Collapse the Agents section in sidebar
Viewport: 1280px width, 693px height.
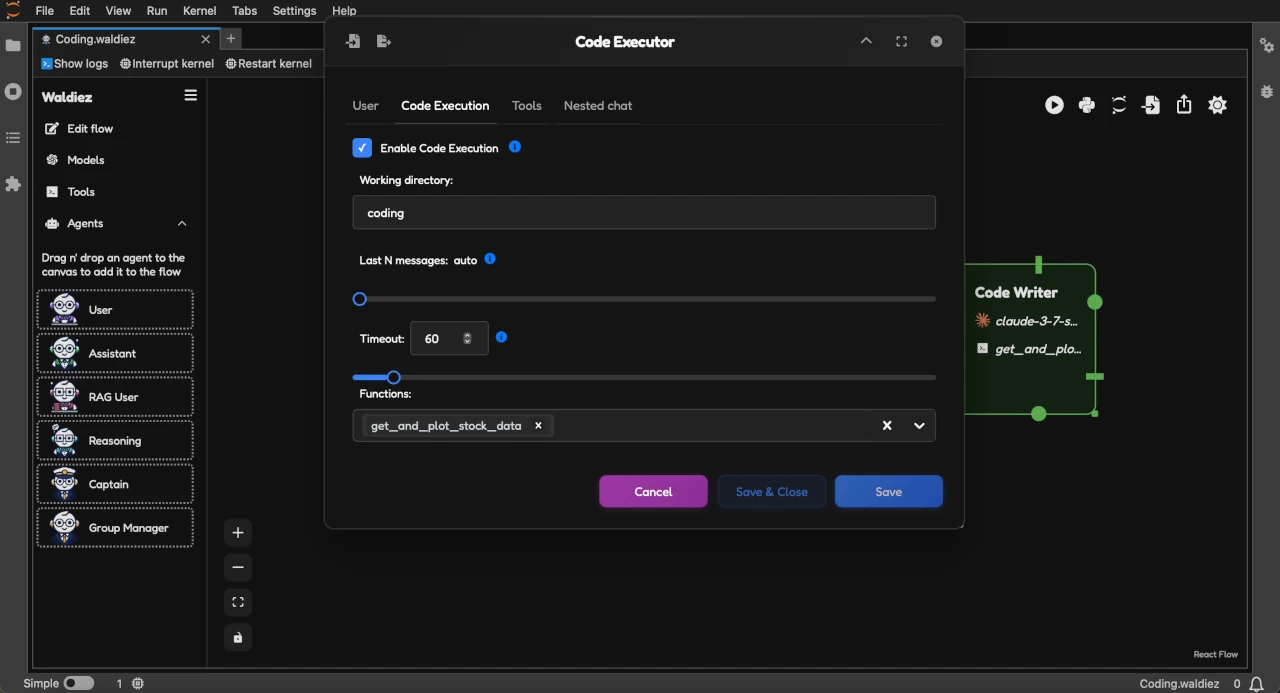(x=182, y=224)
